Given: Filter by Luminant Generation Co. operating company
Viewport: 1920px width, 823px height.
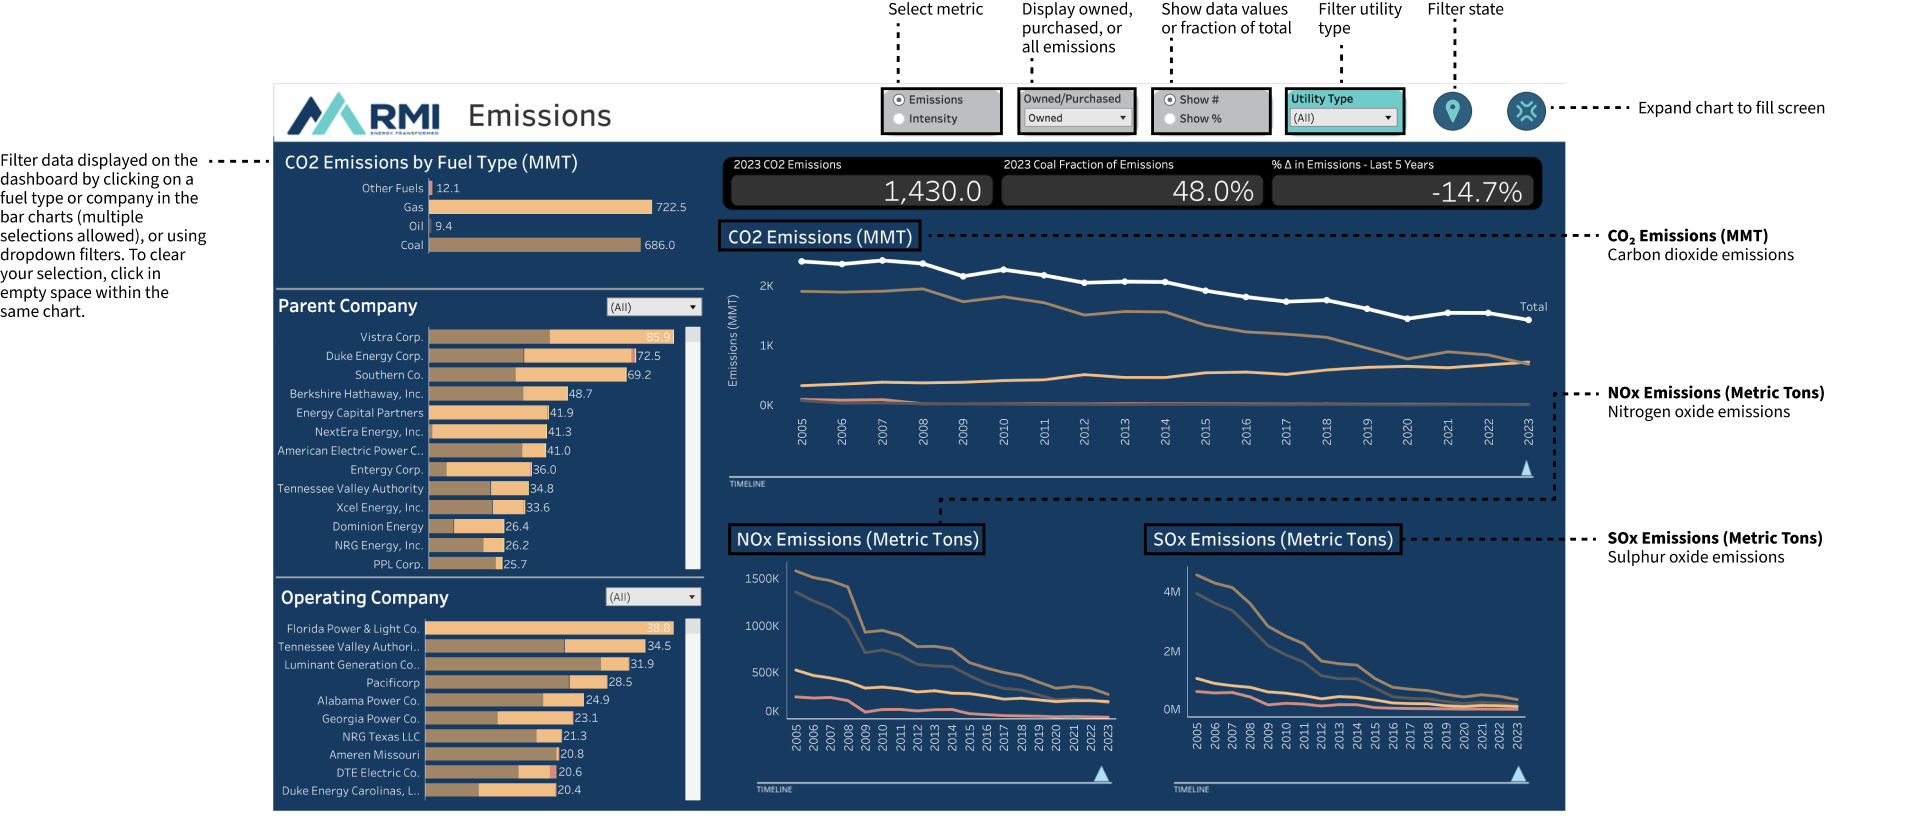Looking at the screenshot, I should point(527,665).
